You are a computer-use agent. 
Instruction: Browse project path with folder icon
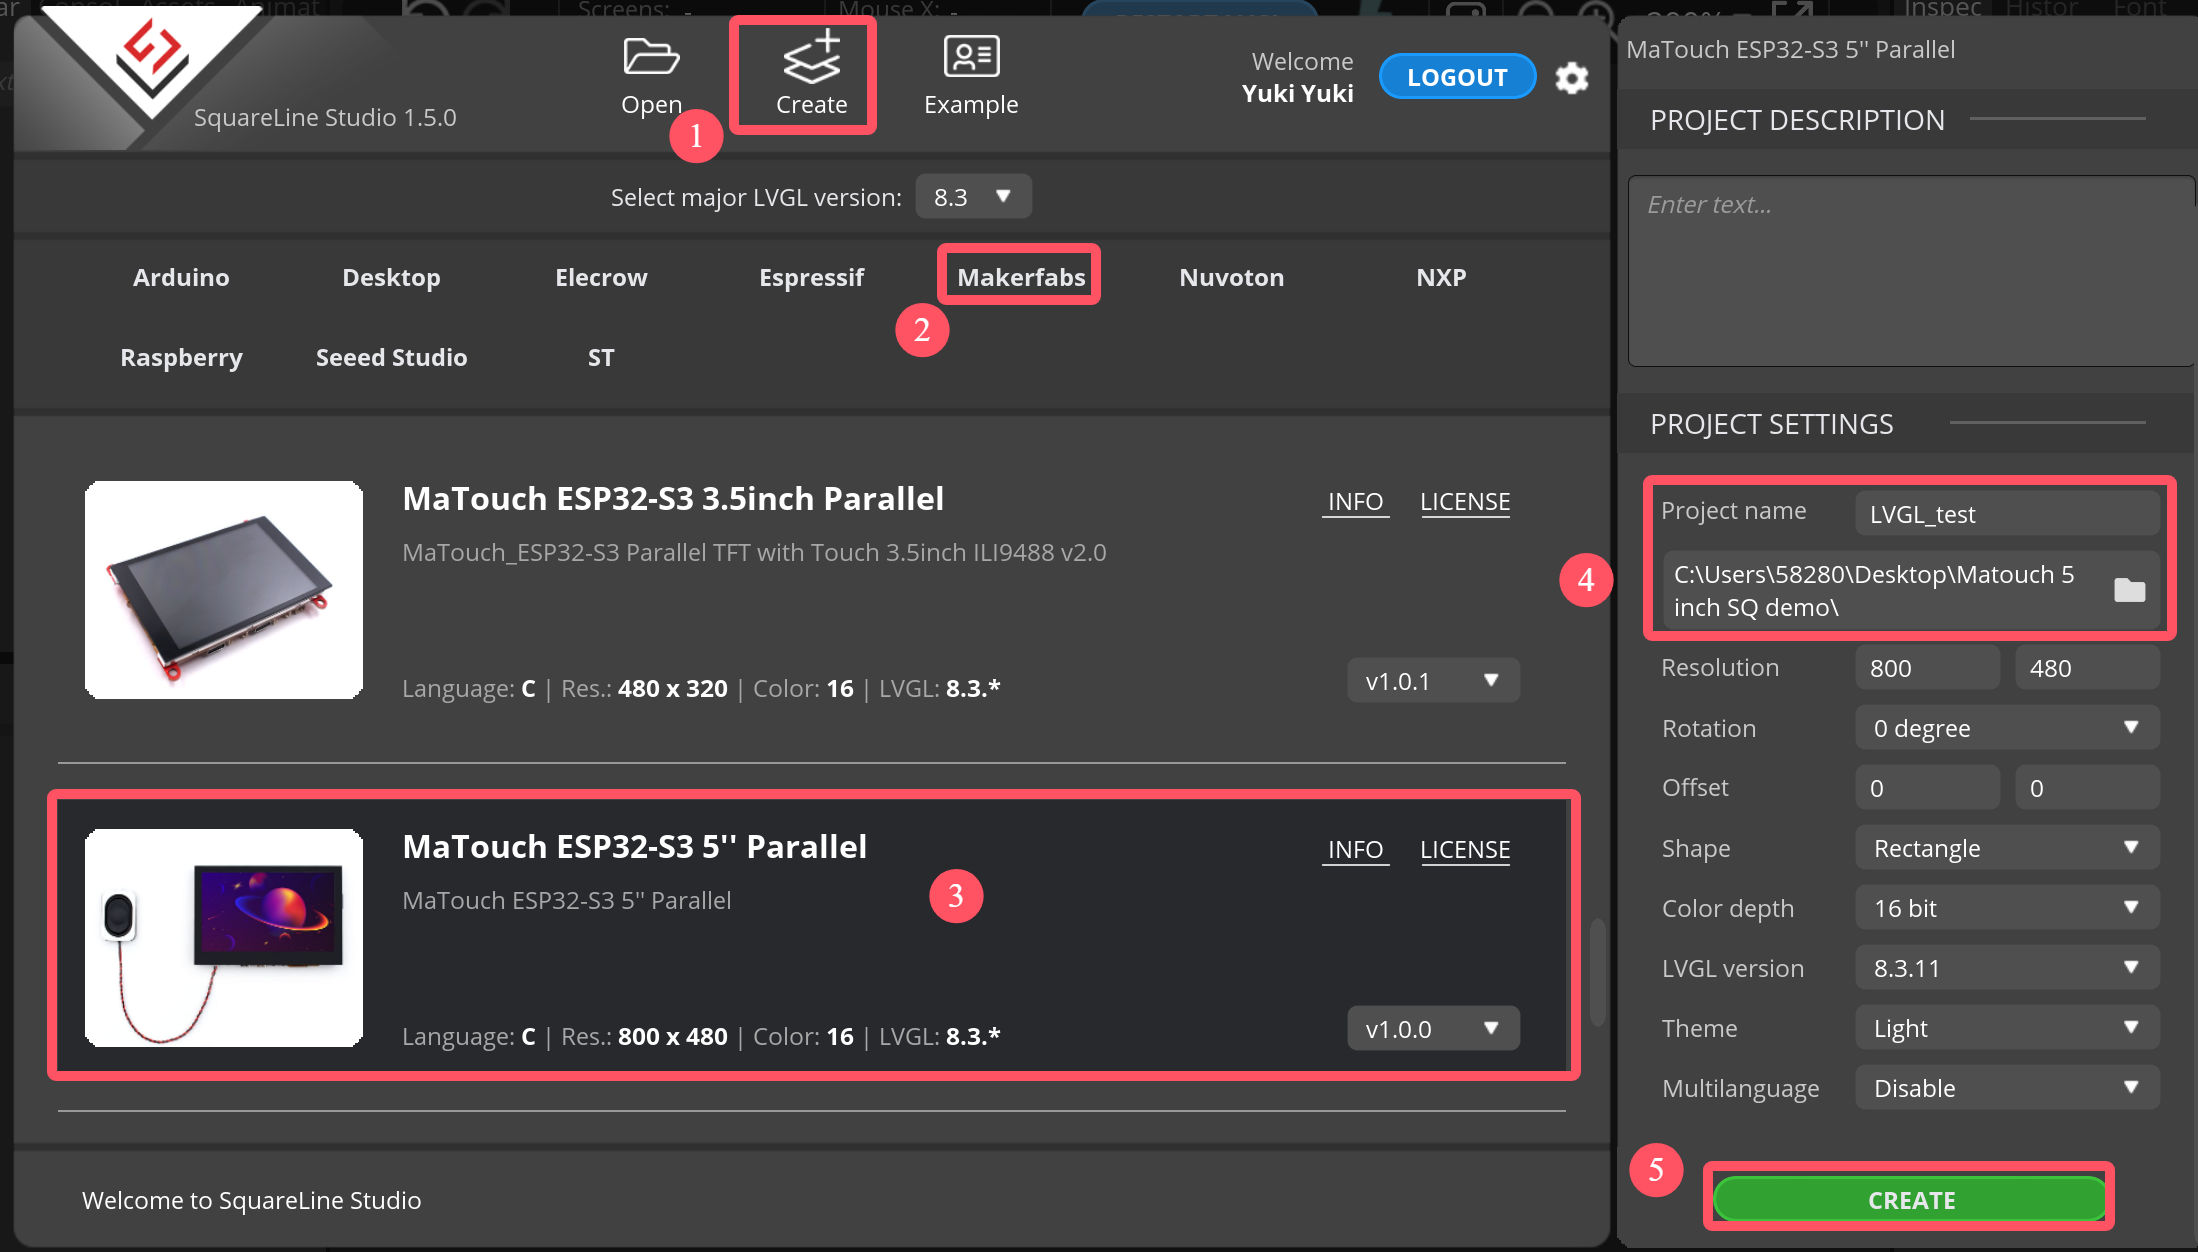tap(2129, 590)
